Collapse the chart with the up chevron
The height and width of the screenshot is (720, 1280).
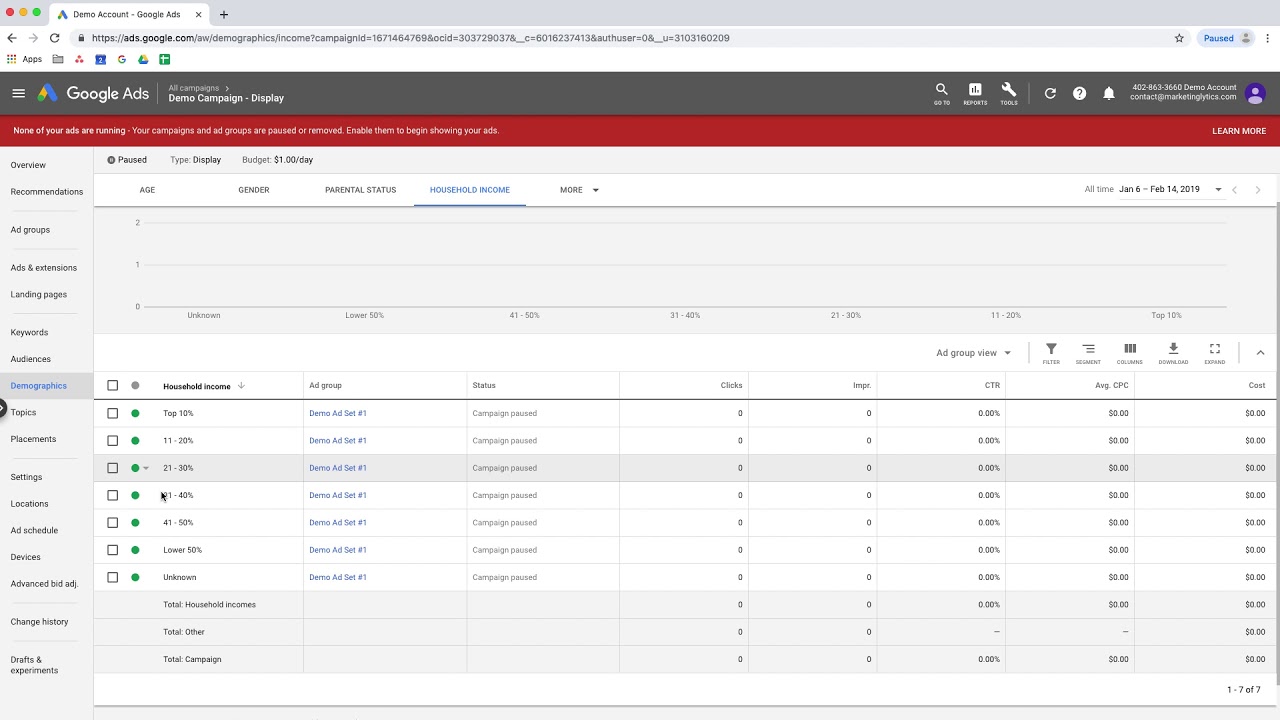(x=1260, y=352)
